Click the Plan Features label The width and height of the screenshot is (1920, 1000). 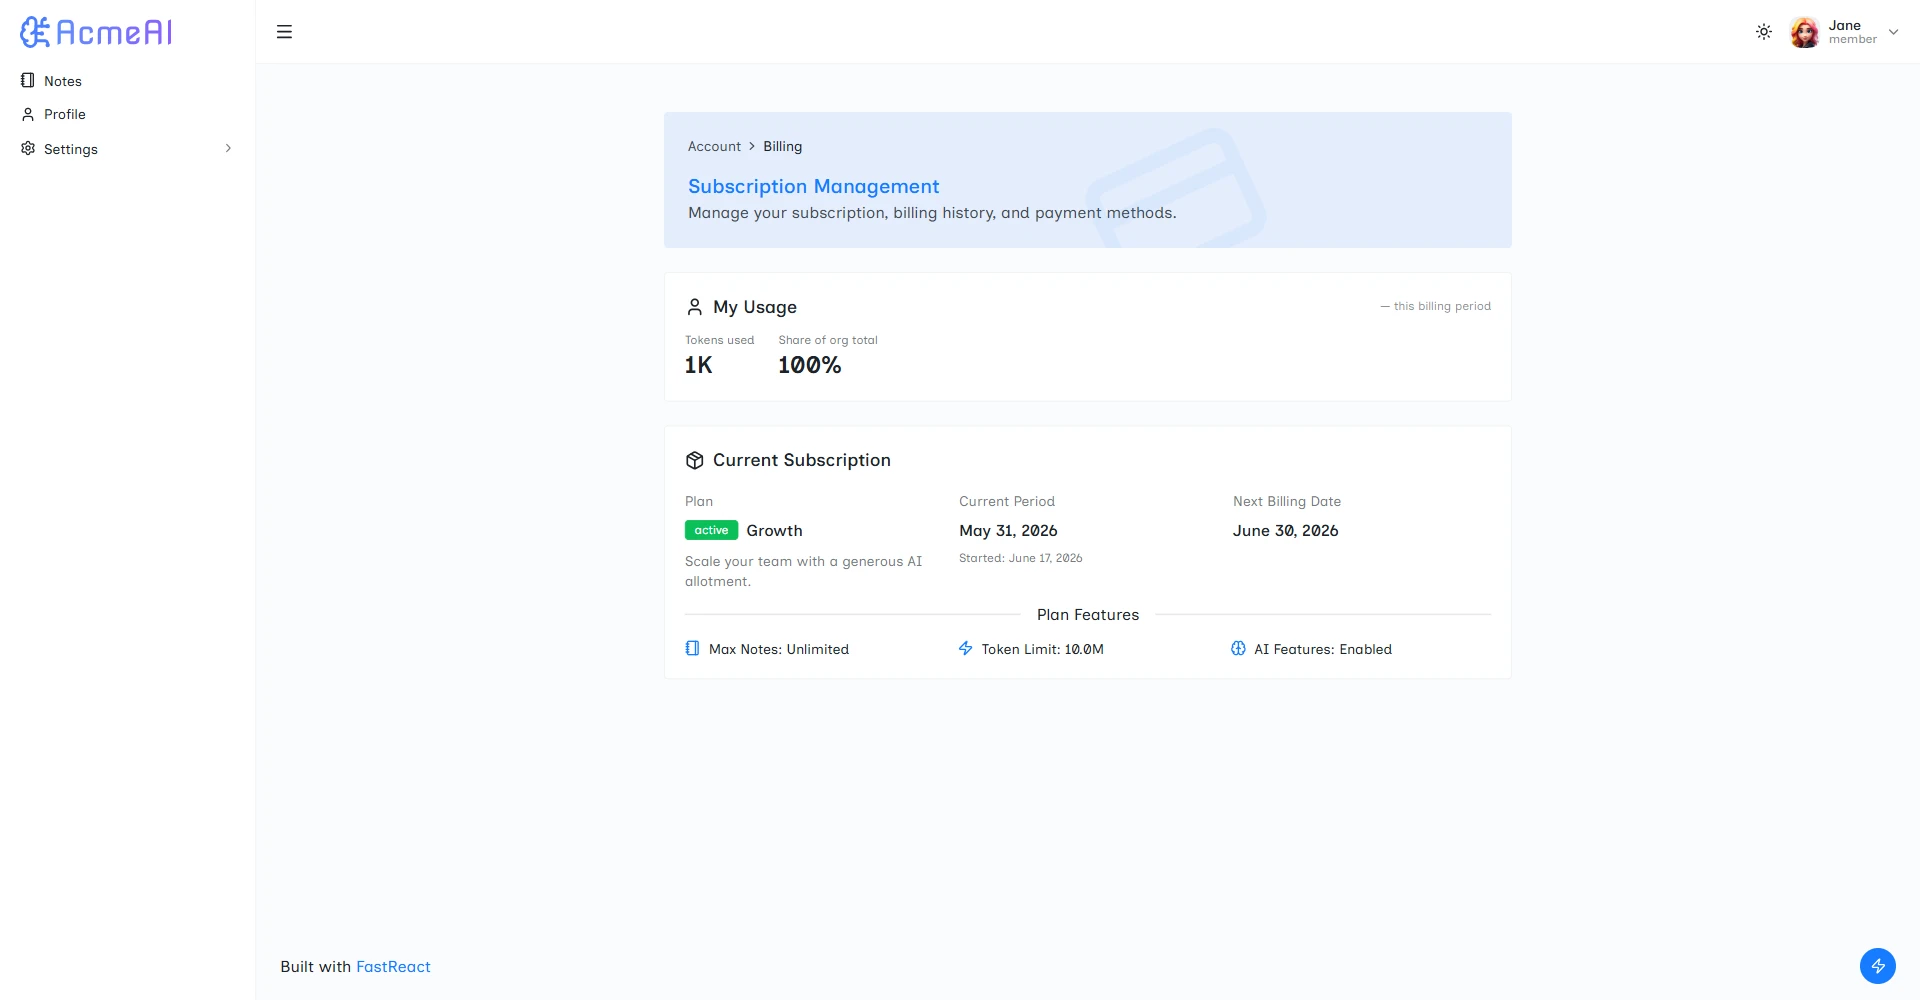(x=1088, y=615)
